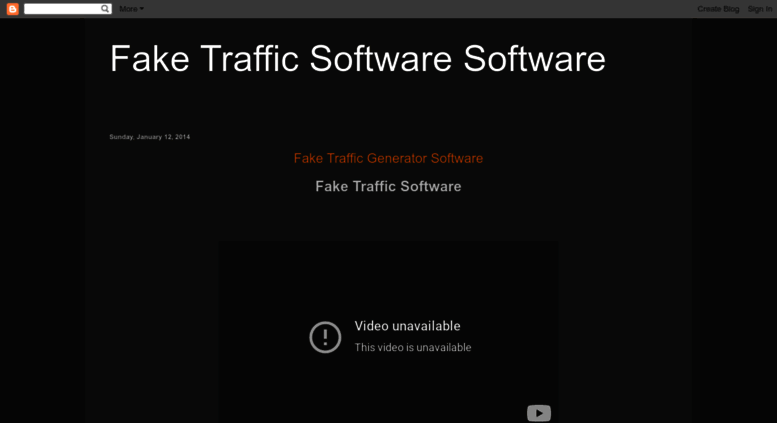Click the YouTube logo in video player
Screen dimensions: 777x423
coord(539,413)
